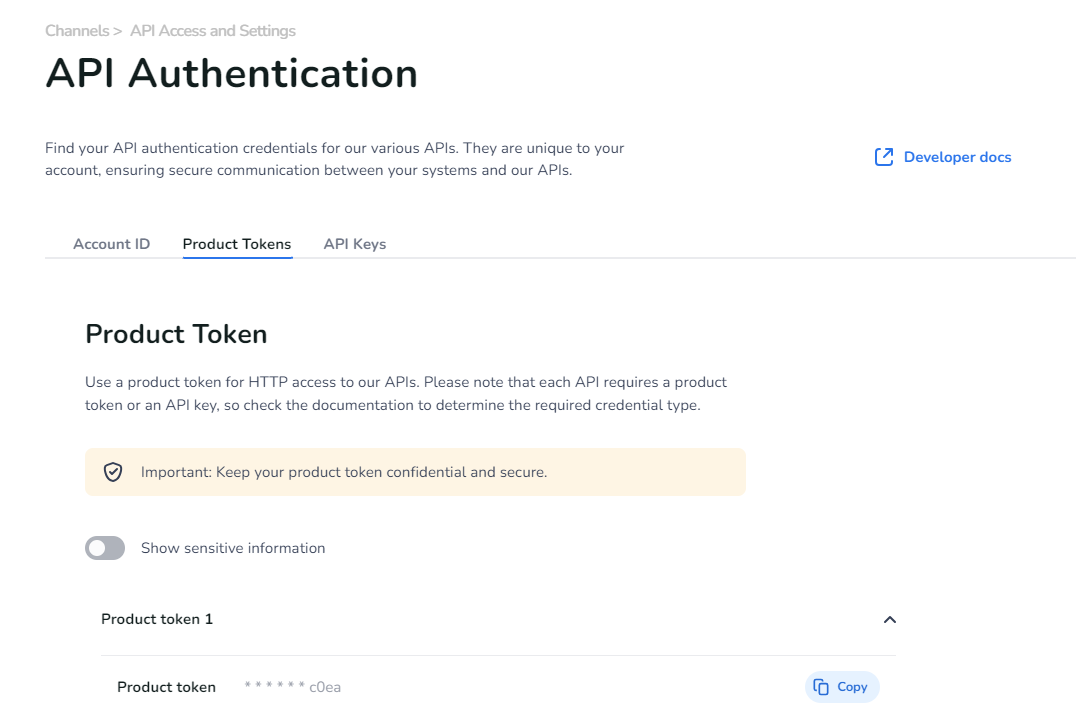The height and width of the screenshot is (713, 1076).
Task: Click the copy icon next to the product token
Action: (821, 687)
